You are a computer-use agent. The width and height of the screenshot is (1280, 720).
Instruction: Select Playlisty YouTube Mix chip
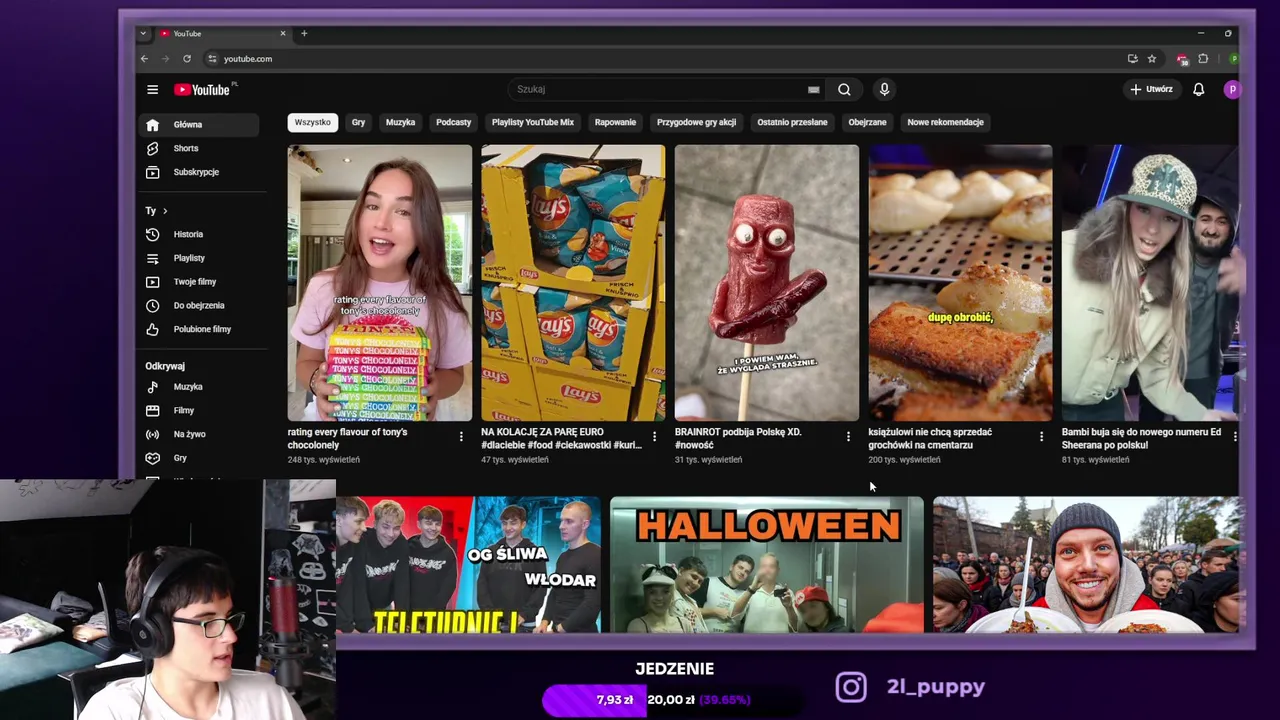pos(533,123)
